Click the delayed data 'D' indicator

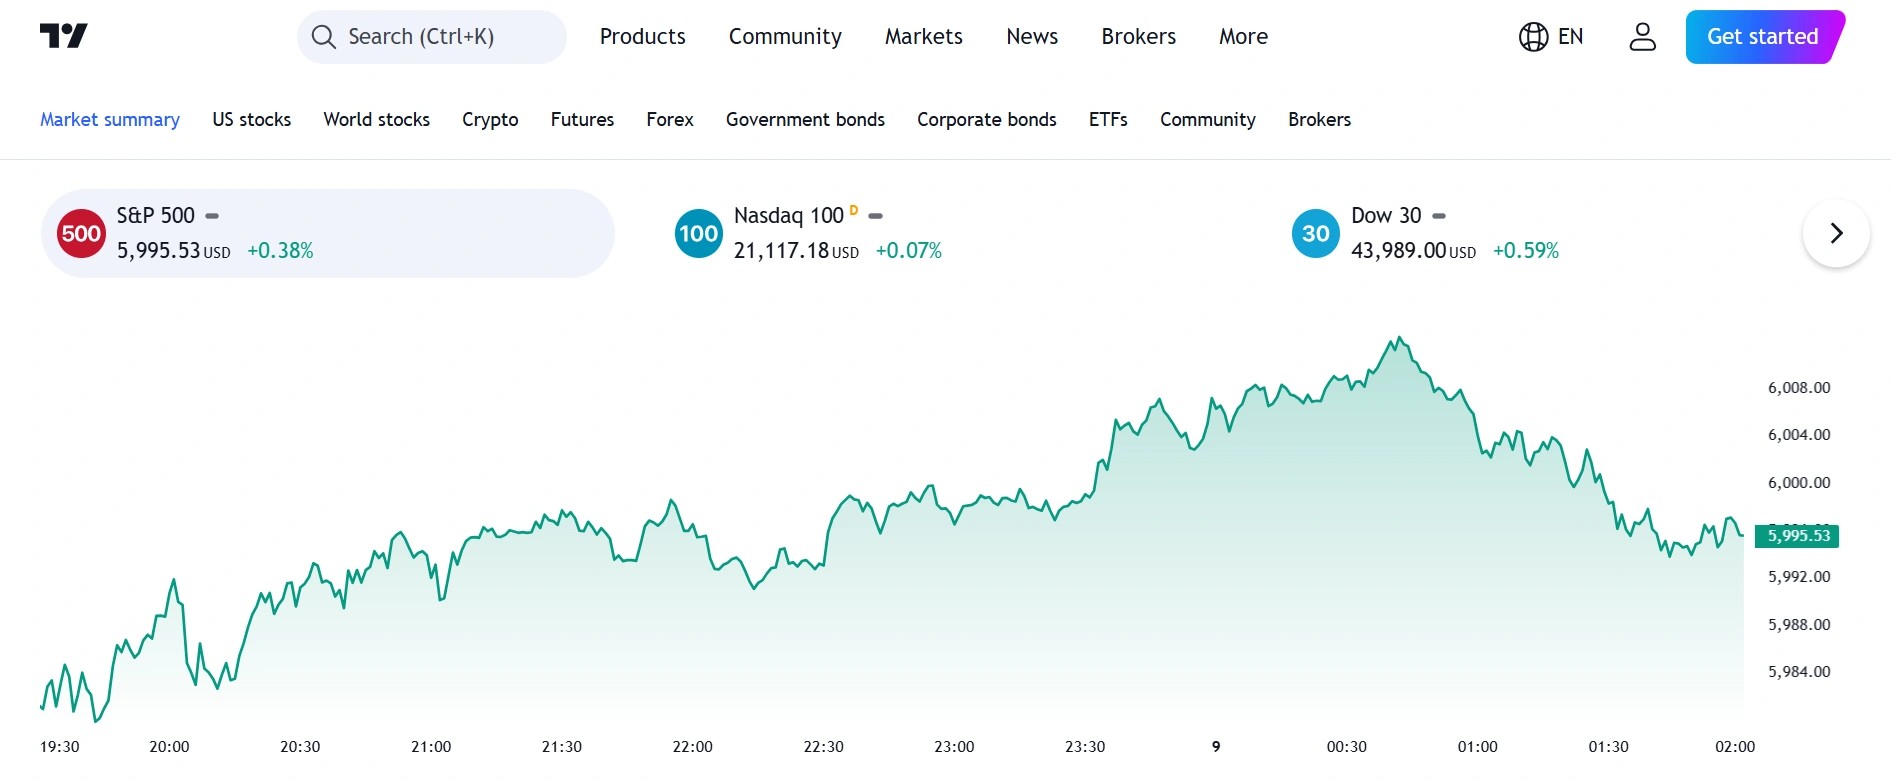853,210
